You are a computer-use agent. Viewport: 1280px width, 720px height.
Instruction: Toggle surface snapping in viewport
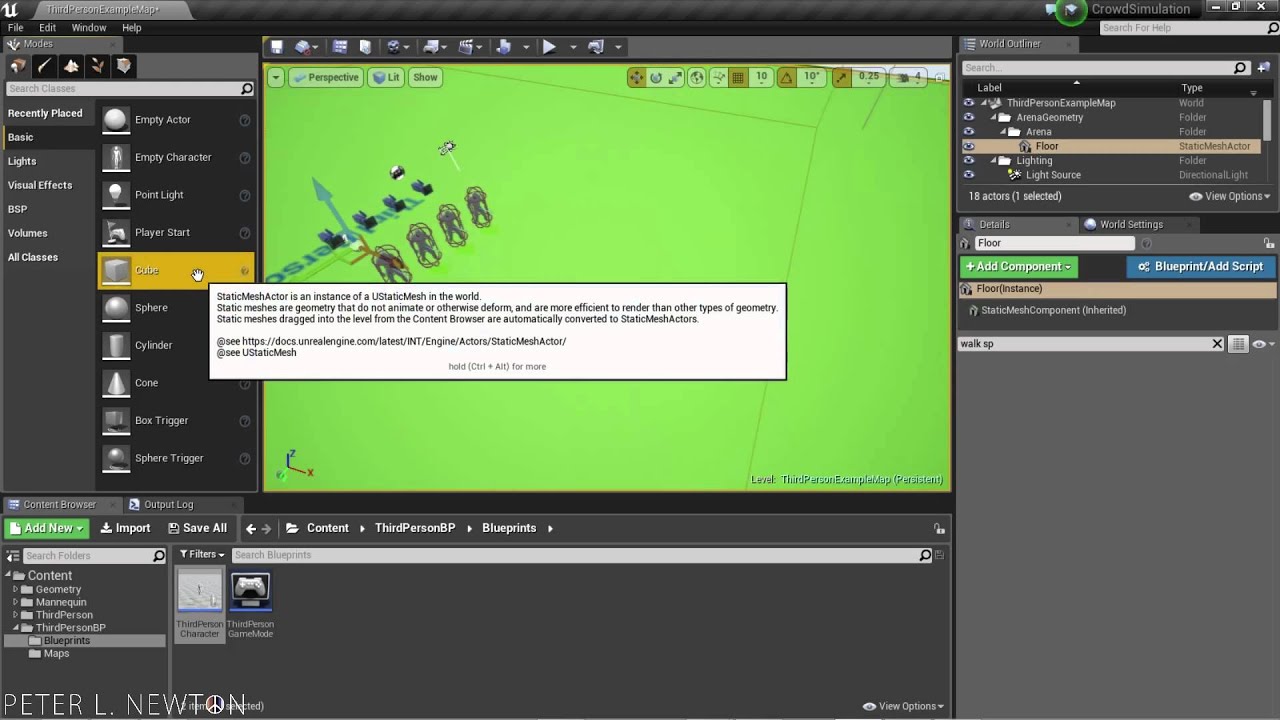click(718, 77)
